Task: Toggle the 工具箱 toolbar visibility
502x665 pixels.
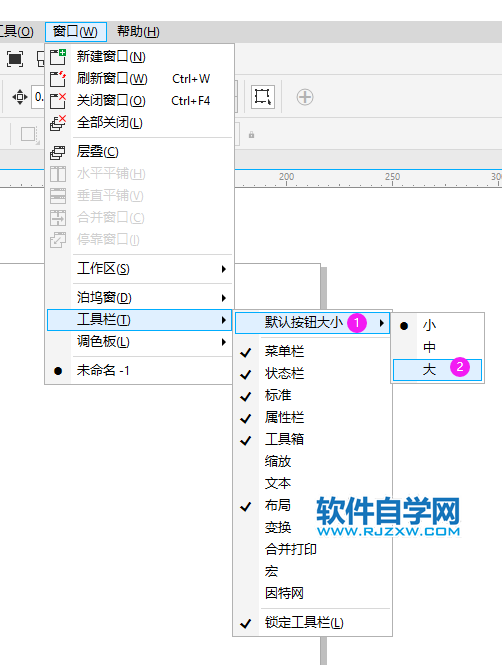Action: tap(312, 440)
